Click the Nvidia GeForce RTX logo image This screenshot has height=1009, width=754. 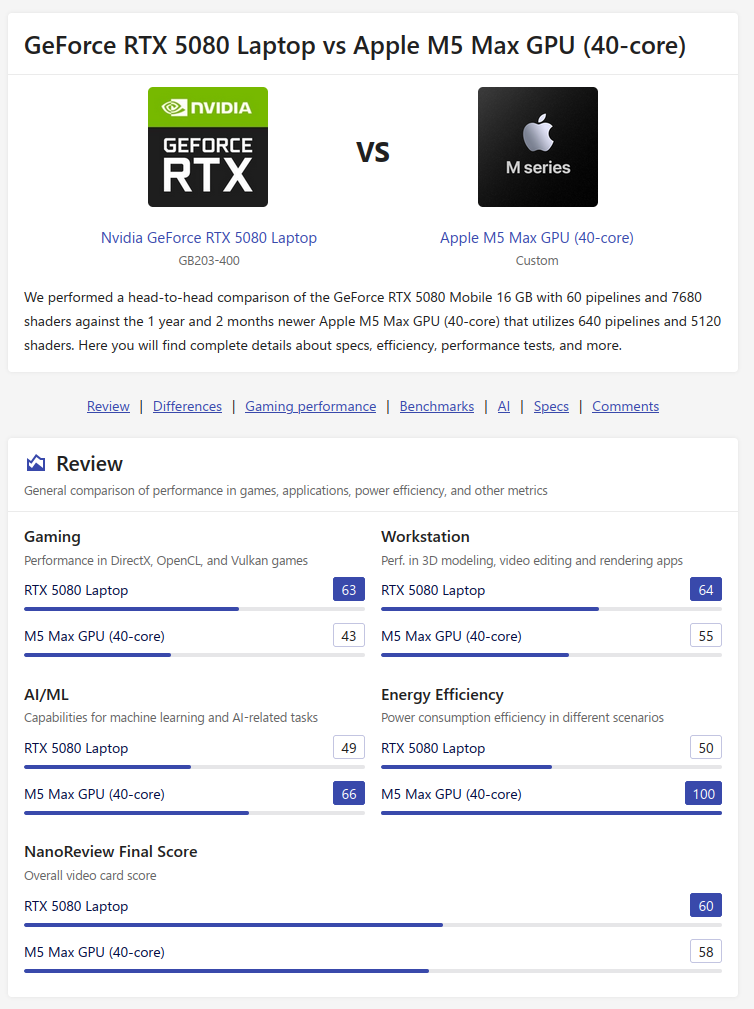coord(208,147)
